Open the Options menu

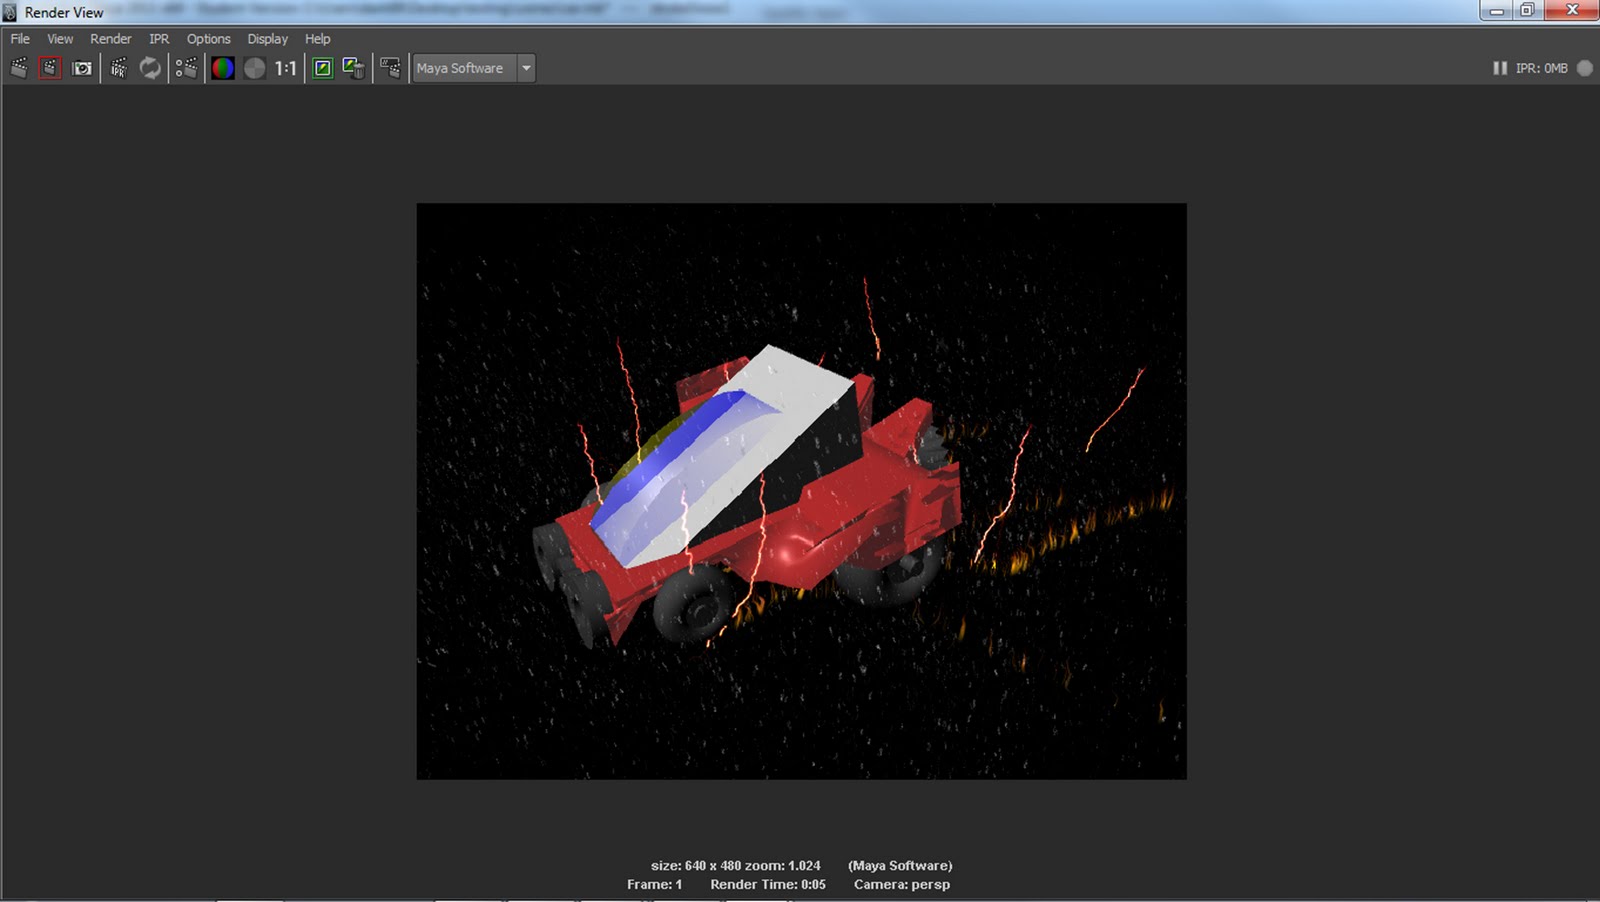(x=208, y=39)
